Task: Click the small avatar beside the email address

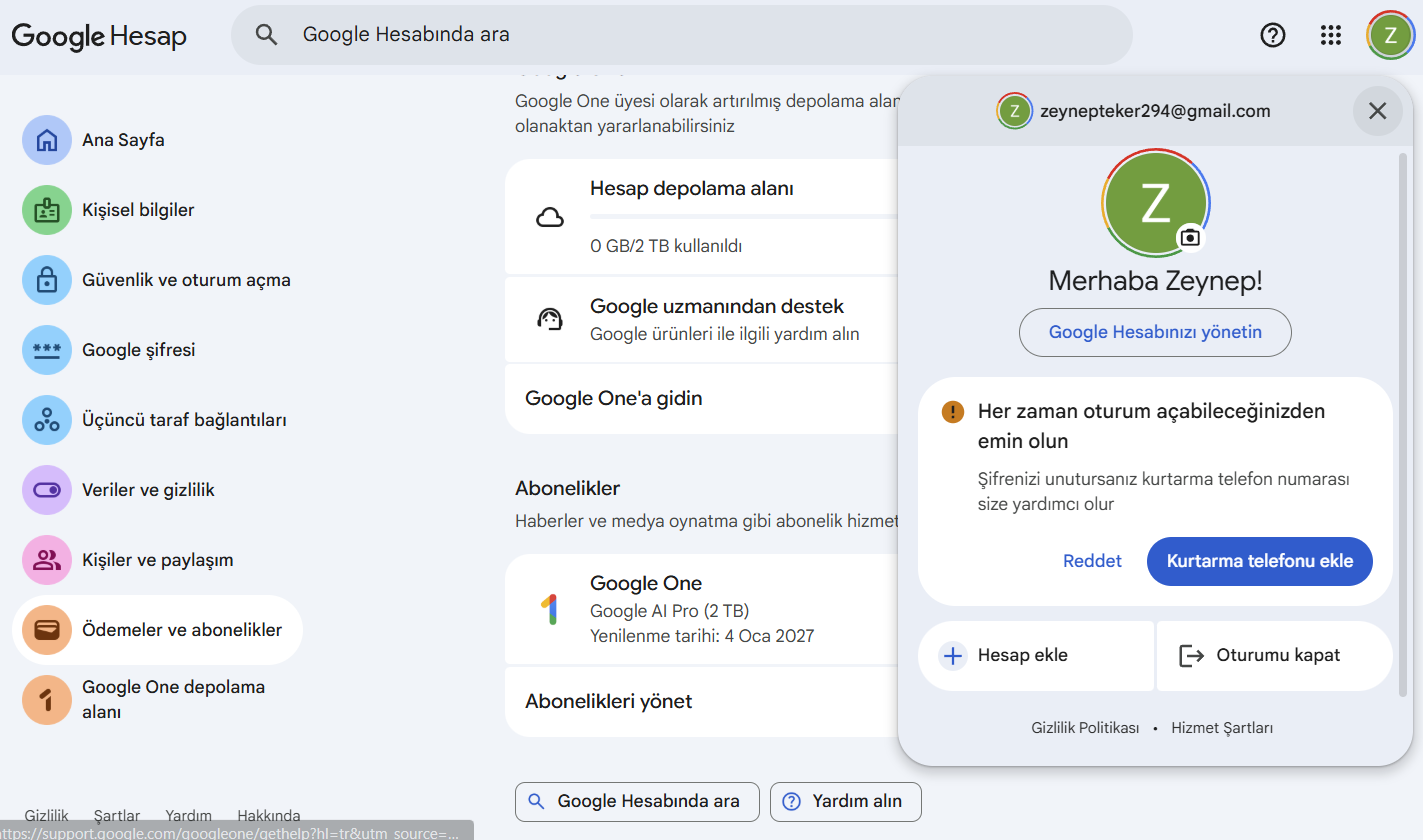Action: 1014,111
